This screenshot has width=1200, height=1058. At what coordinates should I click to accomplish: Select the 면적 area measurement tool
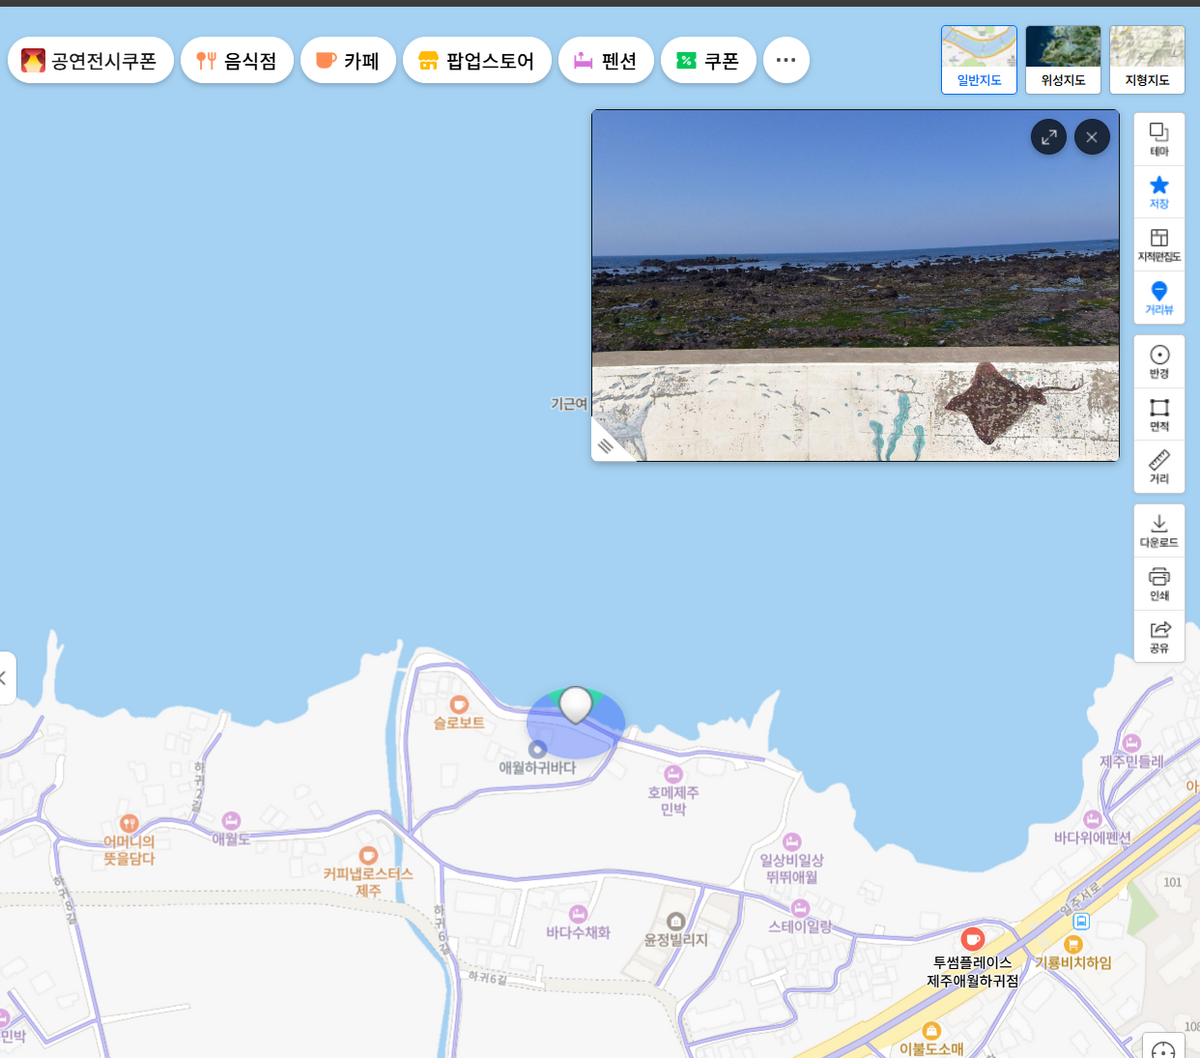point(1159,414)
